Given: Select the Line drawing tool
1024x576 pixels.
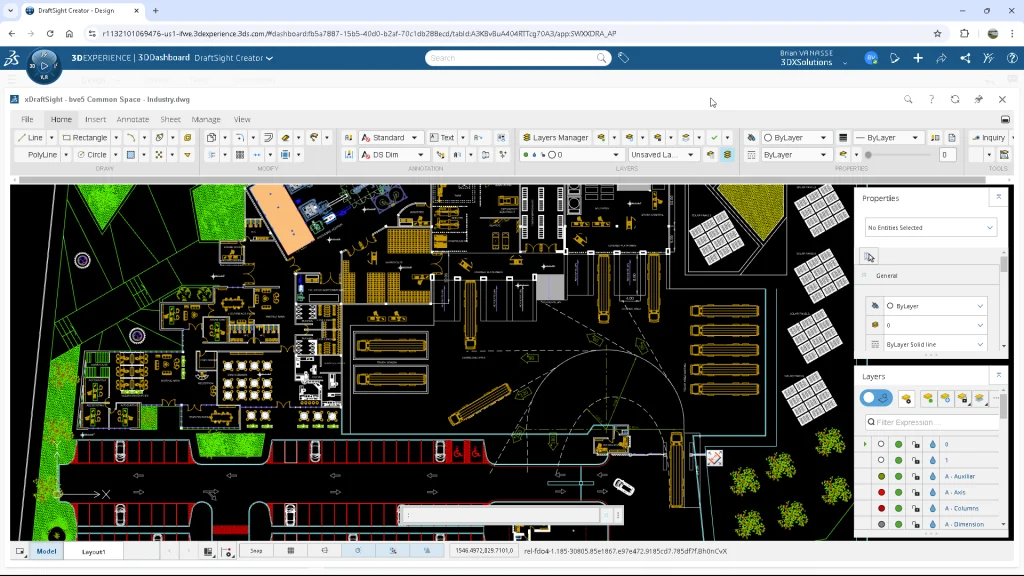Looking at the screenshot, I should click(x=30, y=137).
